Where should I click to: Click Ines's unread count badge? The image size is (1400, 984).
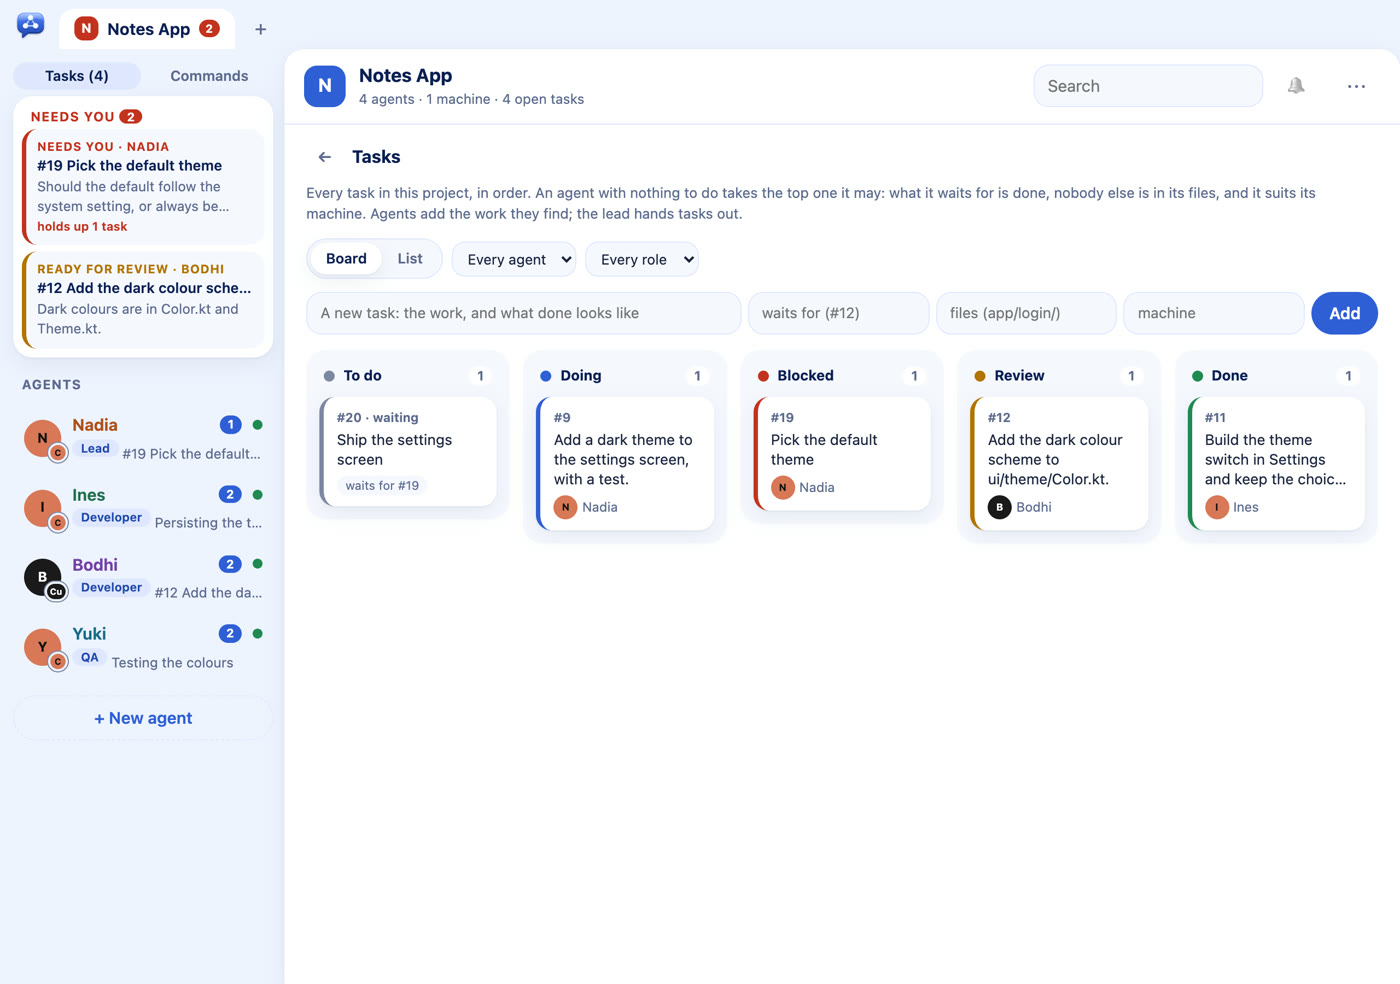click(x=230, y=494)
